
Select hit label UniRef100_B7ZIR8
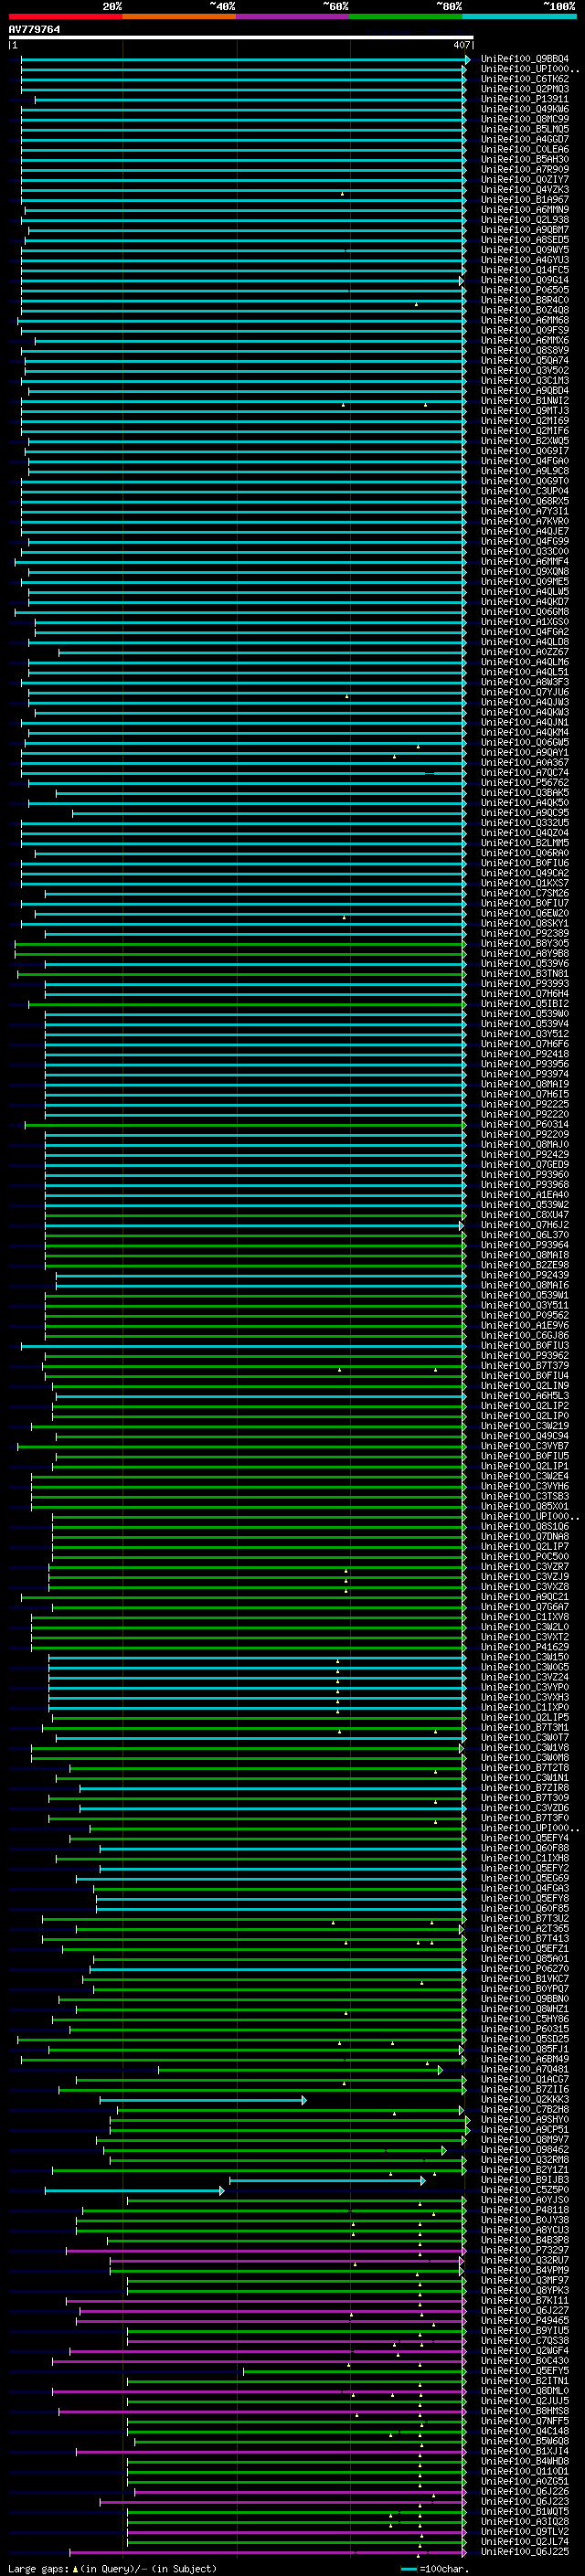524,1788
